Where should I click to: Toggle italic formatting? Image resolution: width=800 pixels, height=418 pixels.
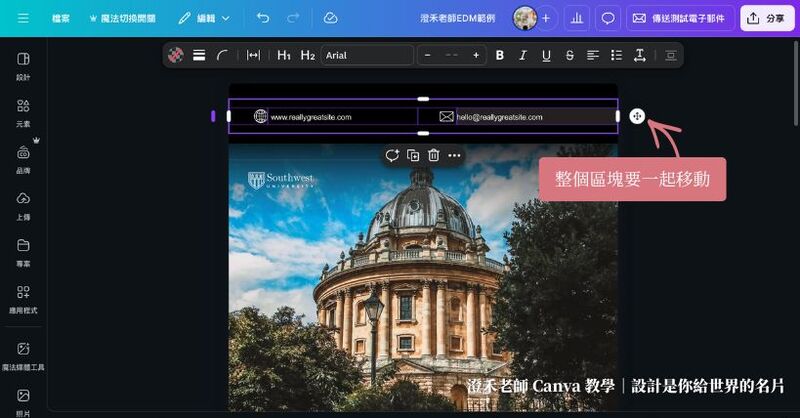[x=523, y=55]
